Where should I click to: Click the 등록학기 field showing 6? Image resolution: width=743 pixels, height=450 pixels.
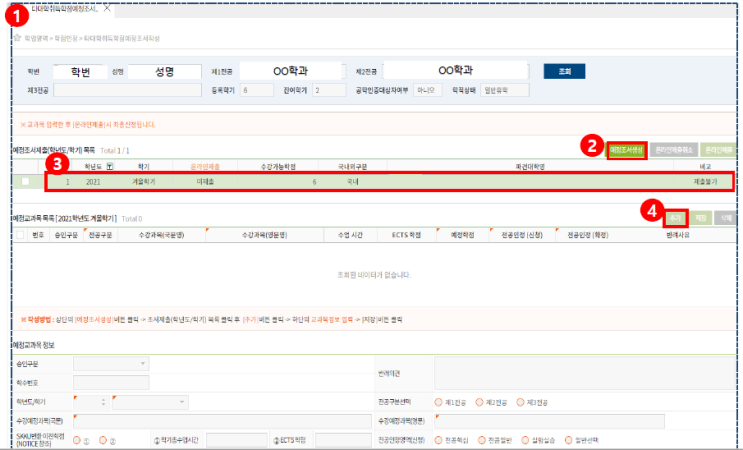(256, 90)
